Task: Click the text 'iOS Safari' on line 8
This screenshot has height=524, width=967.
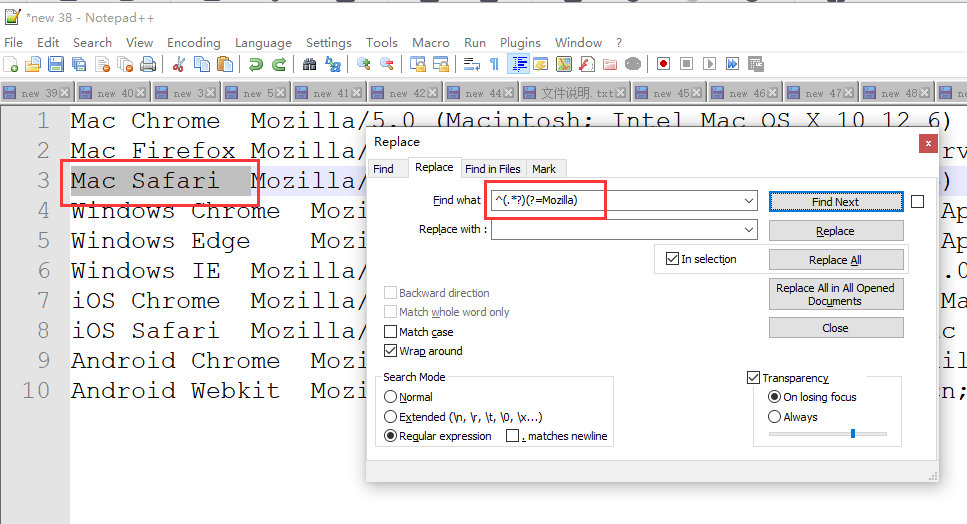Action: click(145, 330)
